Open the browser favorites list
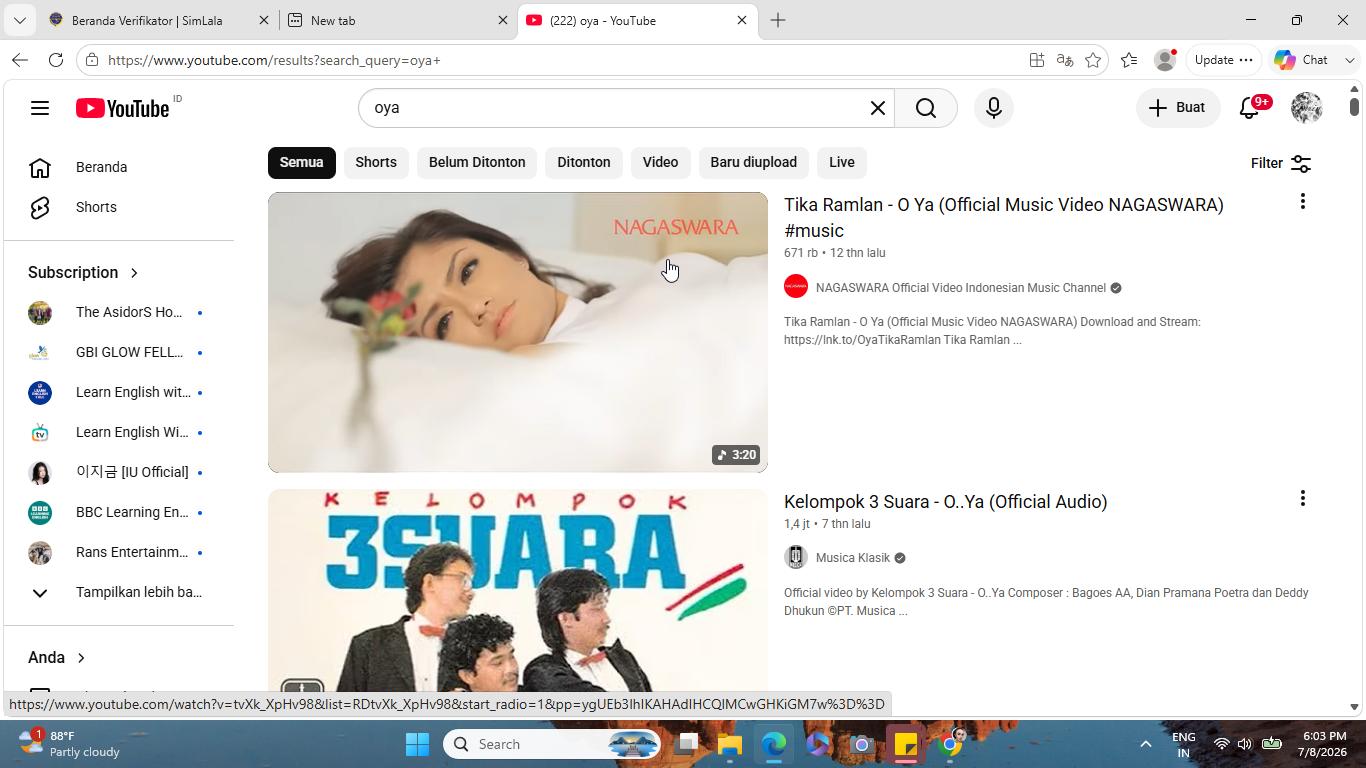This screenshot has height=768, width=1366. tap(1129, 60)
